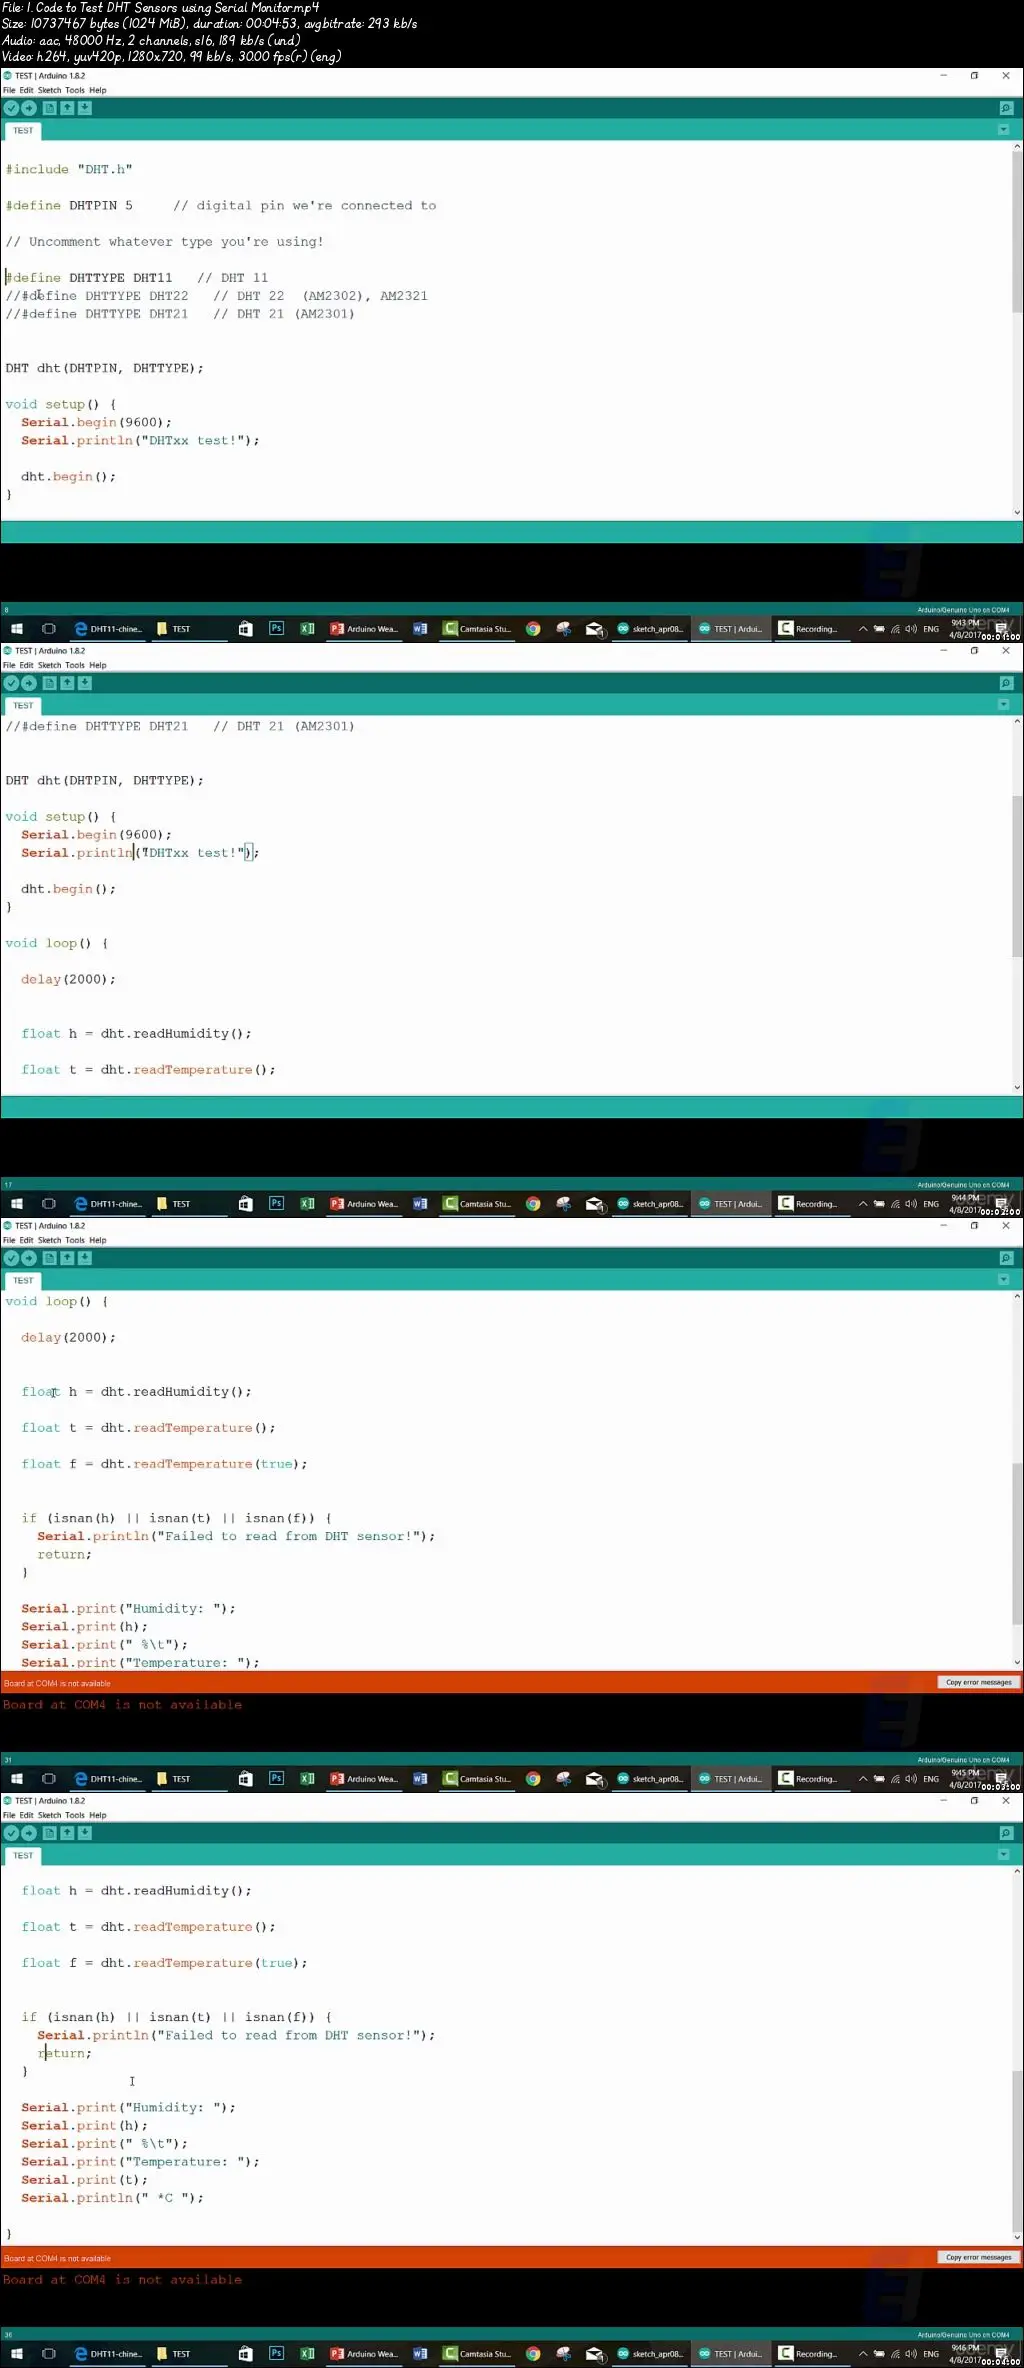The width and height of the screenshot is (1024, 2368).
Task: Switch to Camtasia Studio taskbar button, first frame
Action: 478,629
